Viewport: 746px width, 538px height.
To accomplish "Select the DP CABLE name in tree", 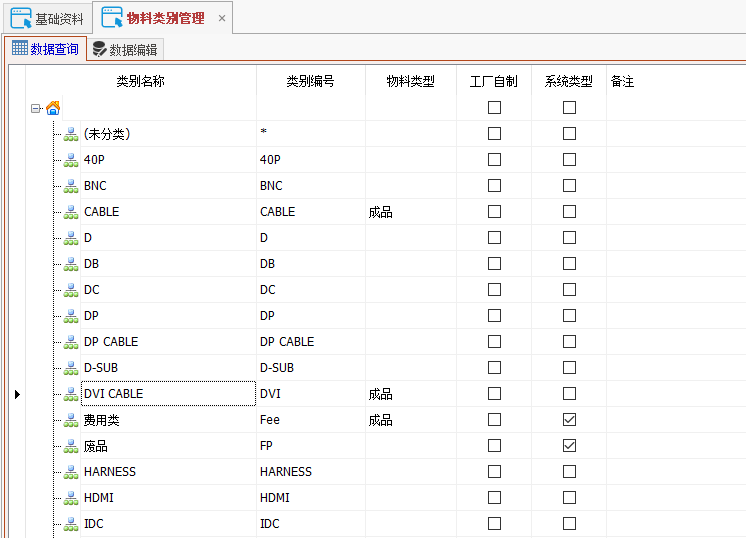I will 111,342.
